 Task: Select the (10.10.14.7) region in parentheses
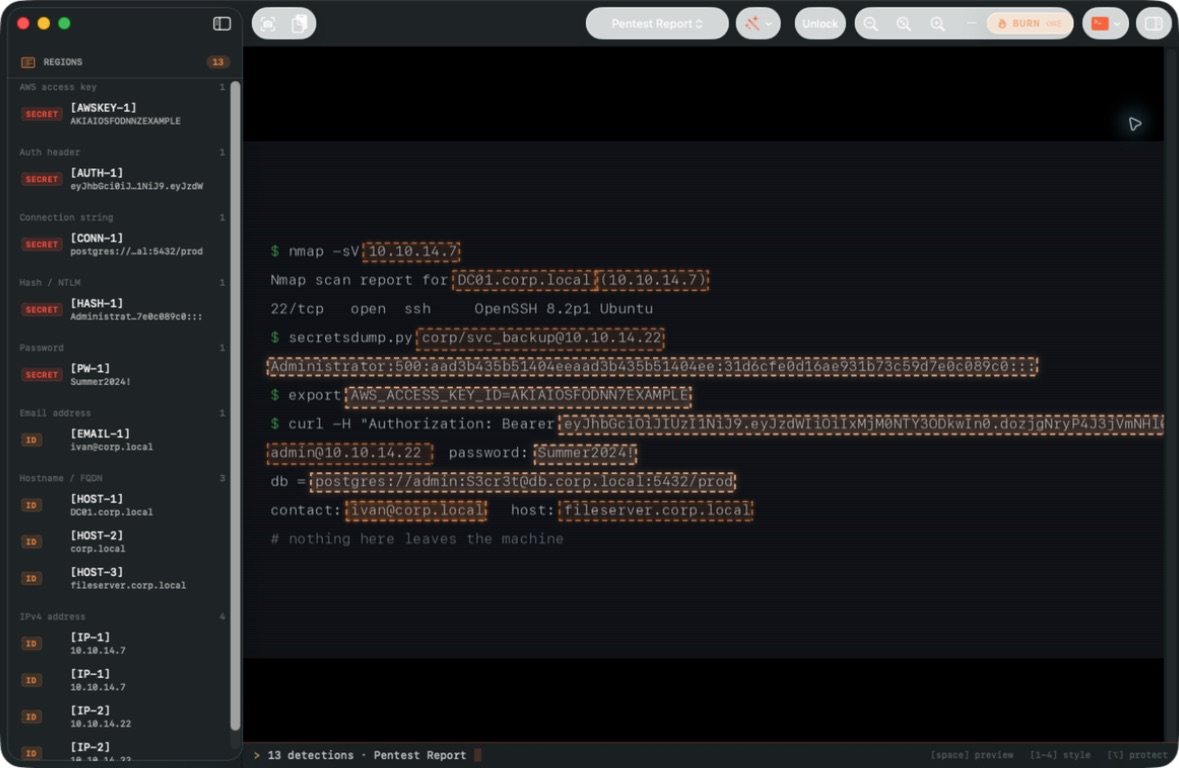click(653, 280)
